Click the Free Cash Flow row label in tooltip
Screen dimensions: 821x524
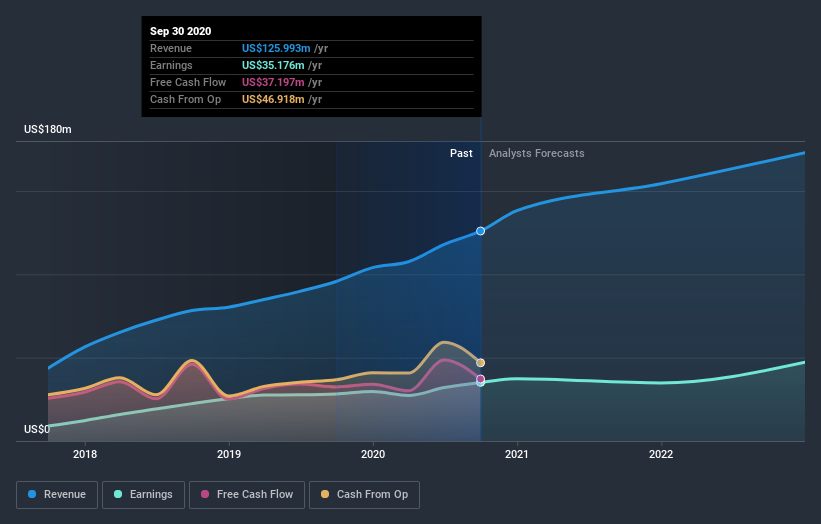click(x=188, y=82)
